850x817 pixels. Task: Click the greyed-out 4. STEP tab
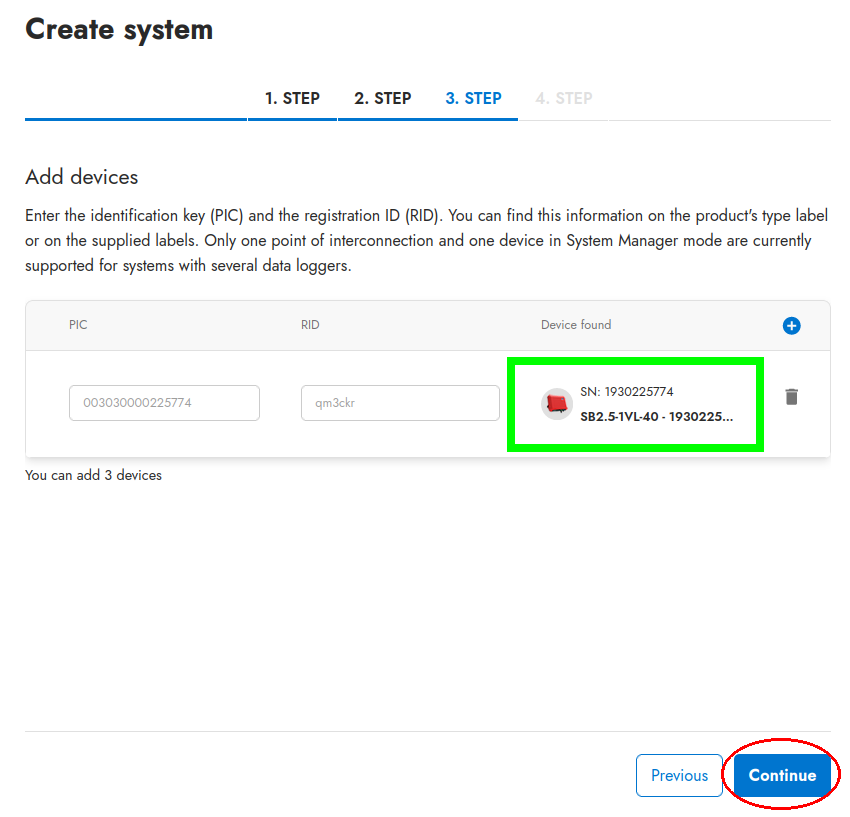(x=563, y=98)
